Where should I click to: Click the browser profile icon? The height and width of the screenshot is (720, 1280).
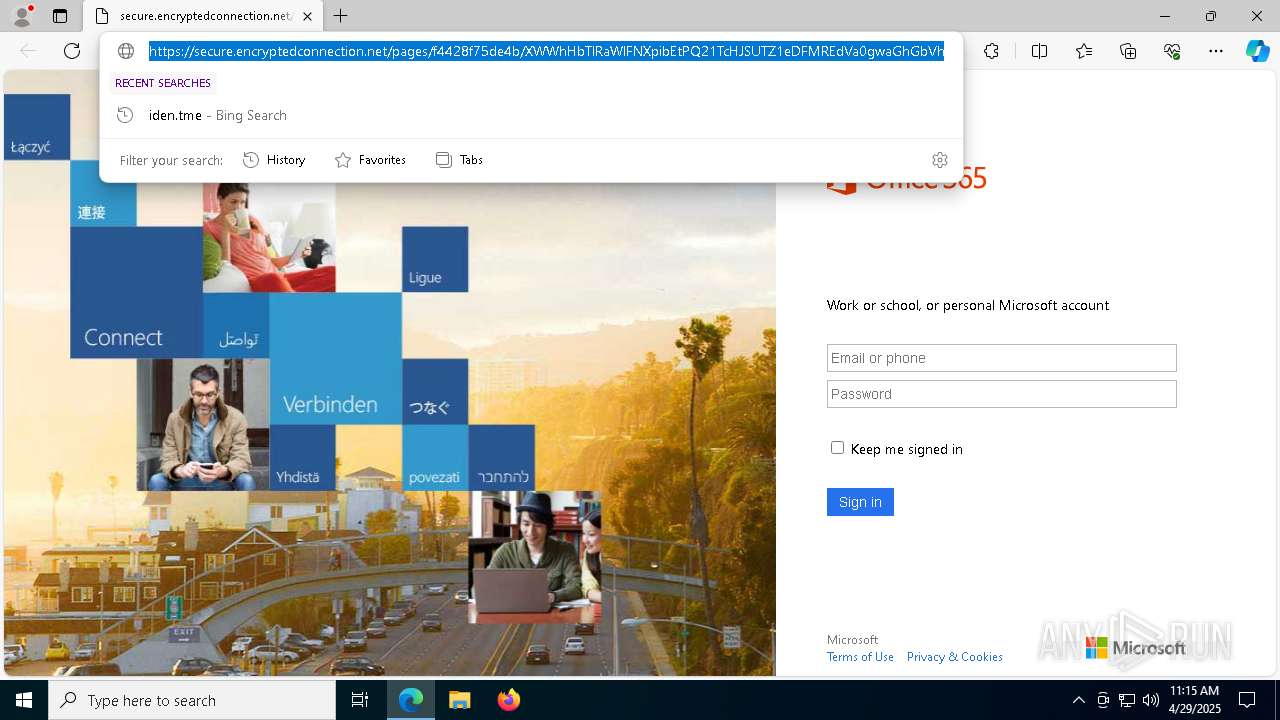(x=21, y=16)
